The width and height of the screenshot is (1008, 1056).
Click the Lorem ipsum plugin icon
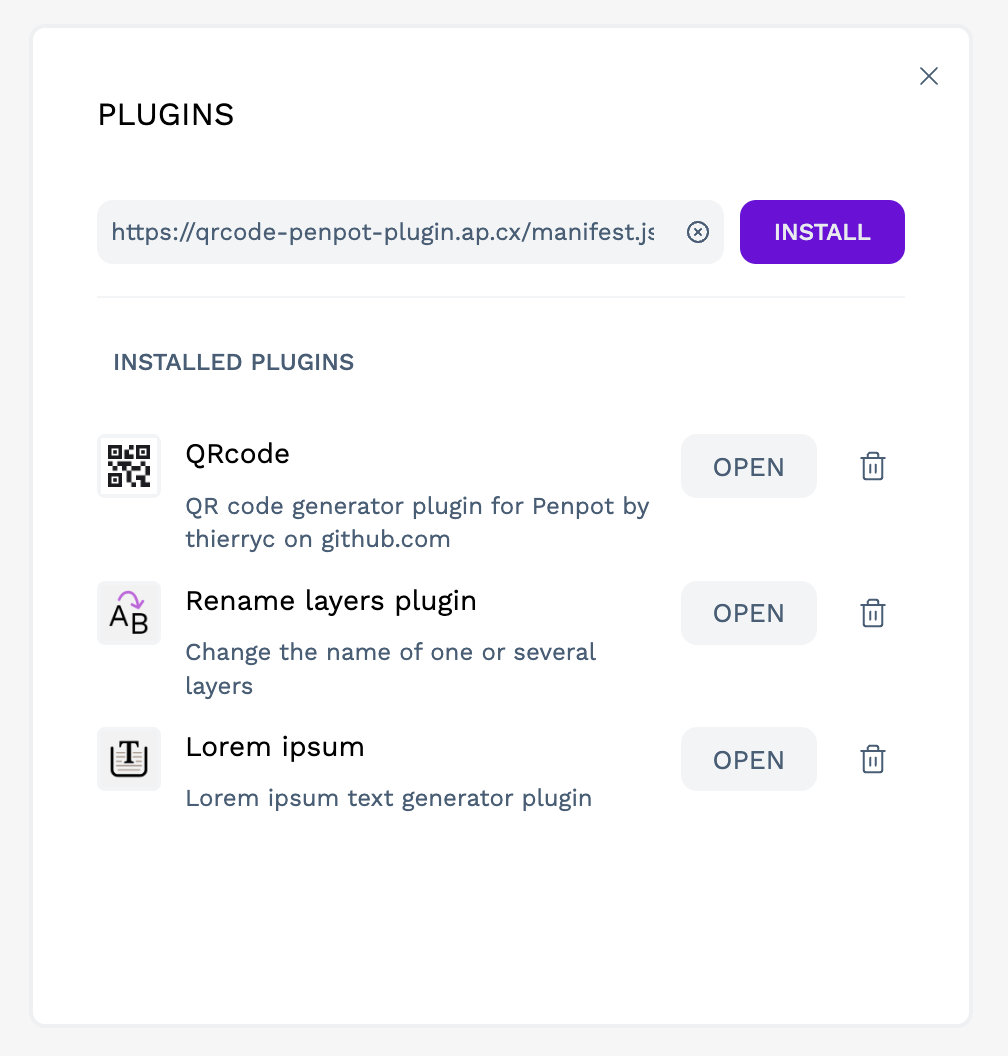tap(129, 759)
